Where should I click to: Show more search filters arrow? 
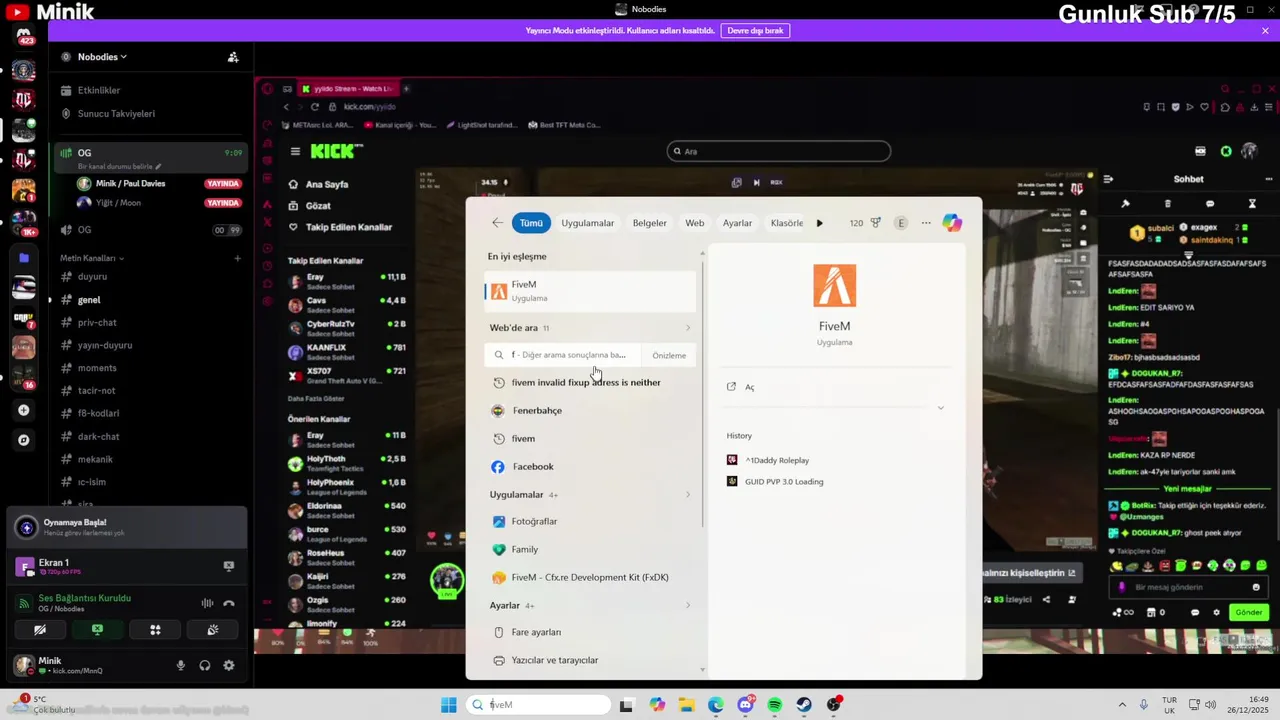[820, 223]
